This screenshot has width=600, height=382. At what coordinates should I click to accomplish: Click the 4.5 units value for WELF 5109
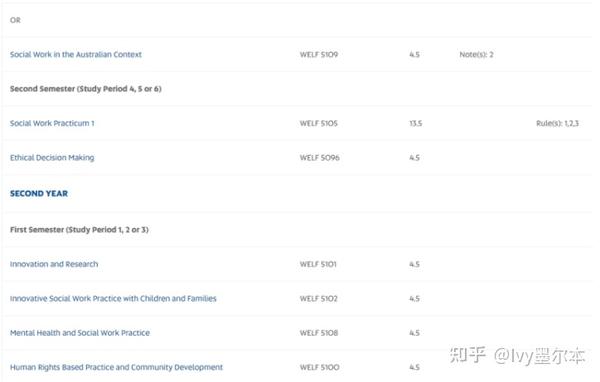click(x=414, y=54)
